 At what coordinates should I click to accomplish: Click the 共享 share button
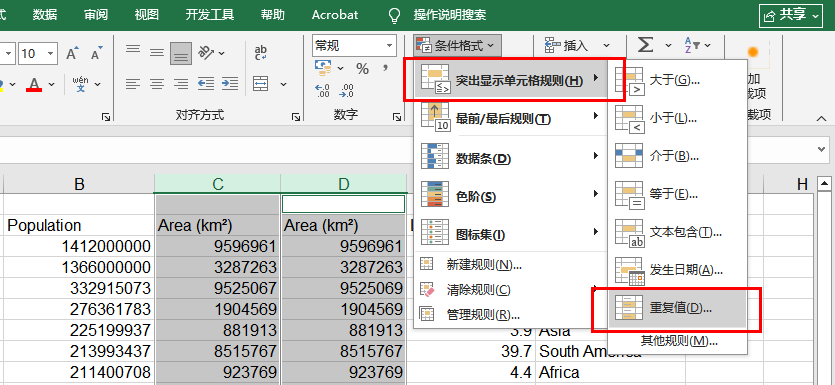791,16
